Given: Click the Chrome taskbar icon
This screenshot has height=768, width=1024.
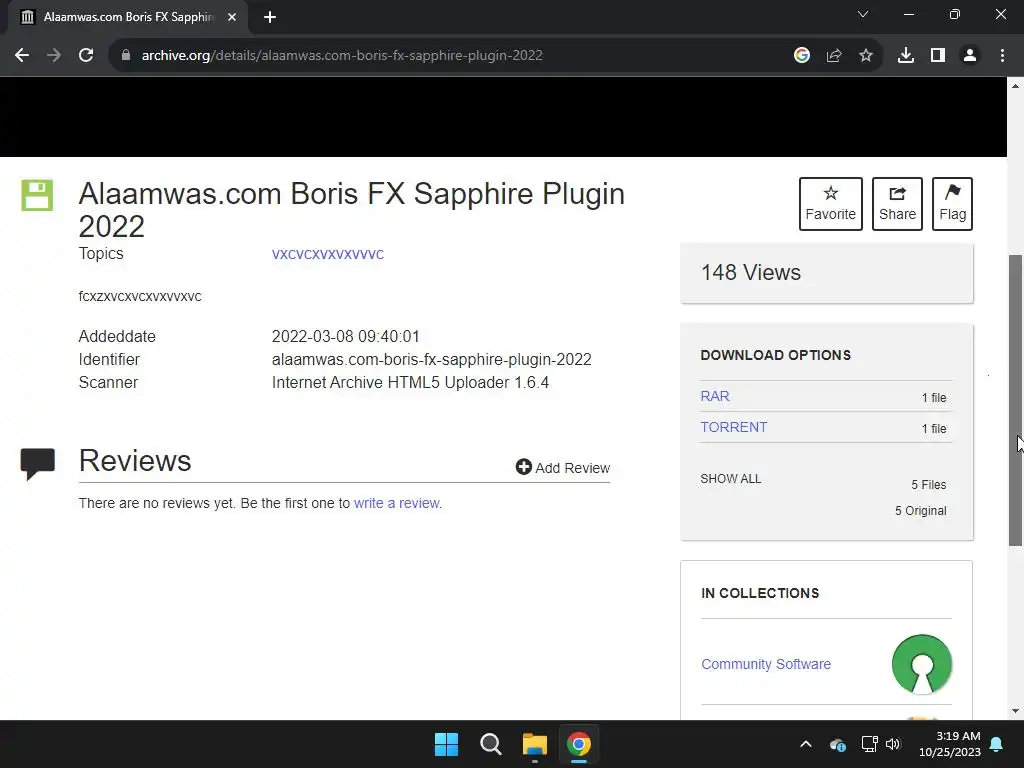Looking at the screenshot, I should coord(579,744).
